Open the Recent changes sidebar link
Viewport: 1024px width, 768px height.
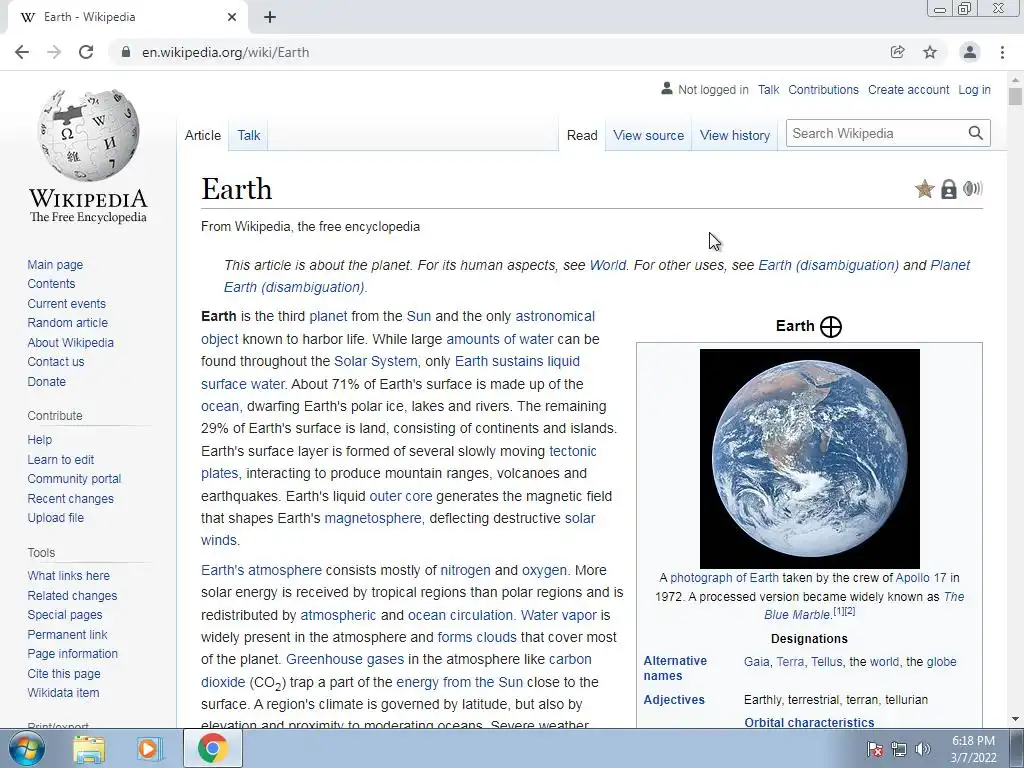tap(71, 498)
